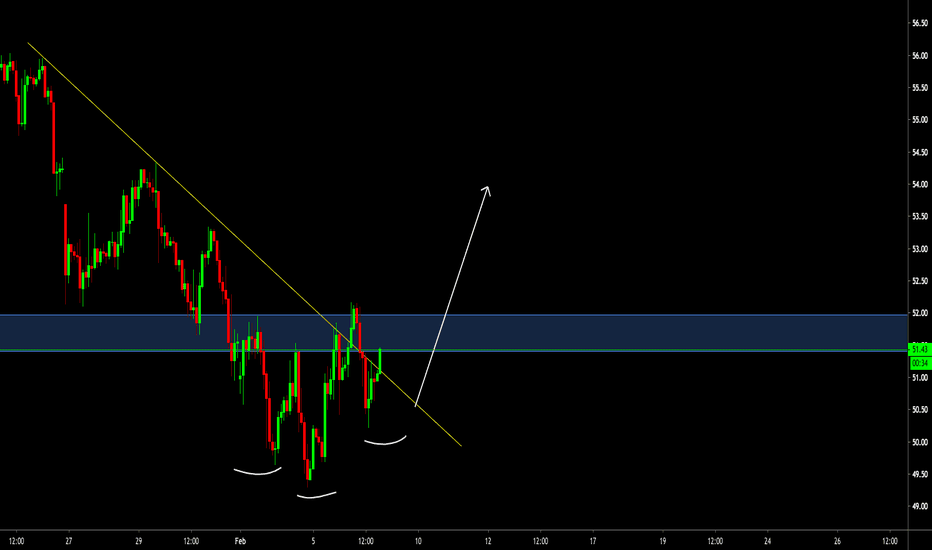Select the 19 date label on time axis
932x550 pixels.
pos(662,541)
